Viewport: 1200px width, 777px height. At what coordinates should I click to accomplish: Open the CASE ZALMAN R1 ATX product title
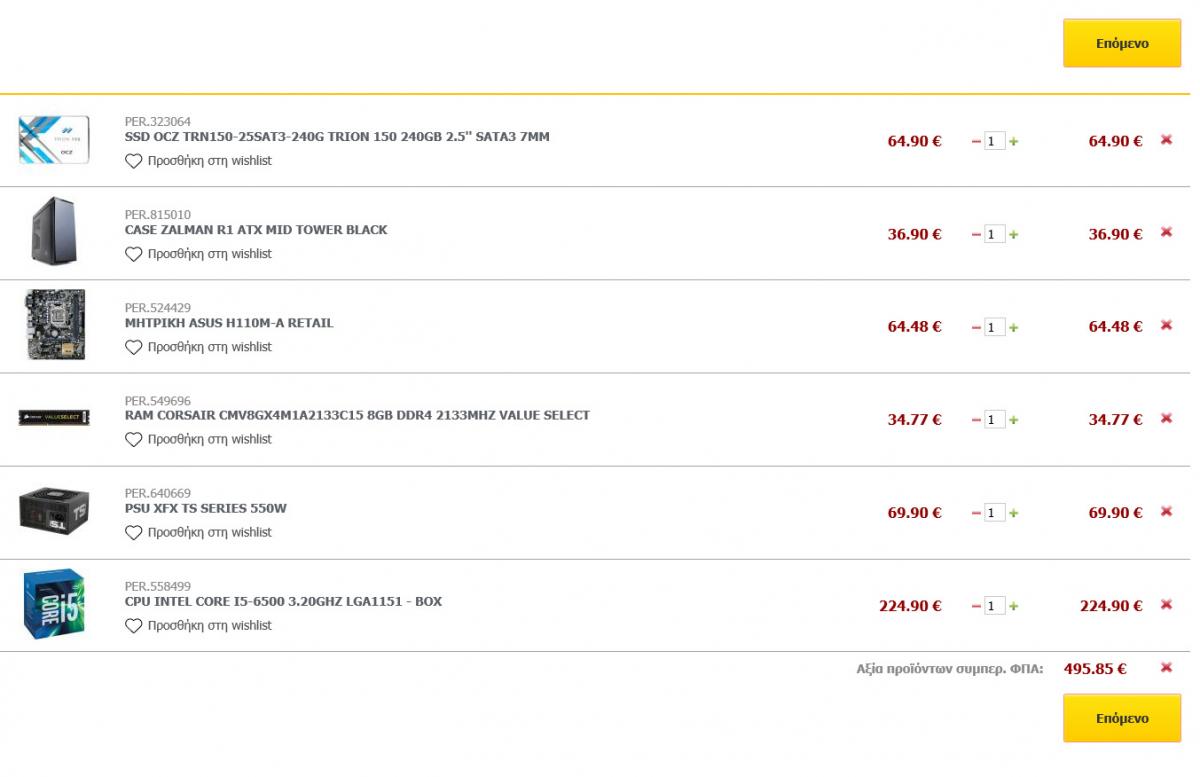point(256,230)
